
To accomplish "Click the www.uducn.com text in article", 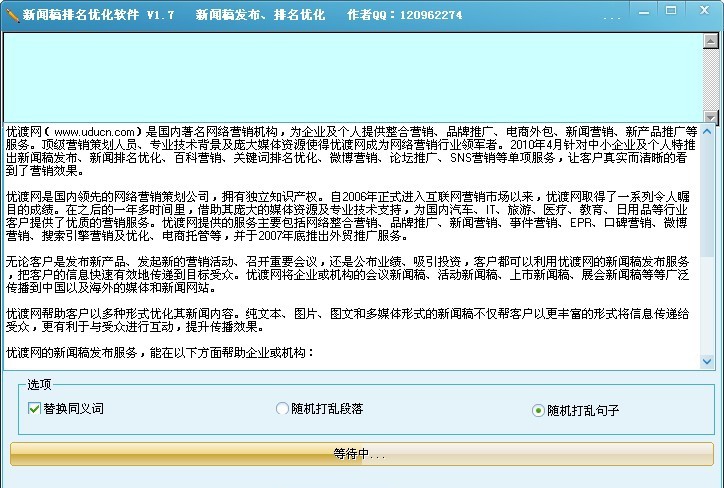I will pos(94,132).
